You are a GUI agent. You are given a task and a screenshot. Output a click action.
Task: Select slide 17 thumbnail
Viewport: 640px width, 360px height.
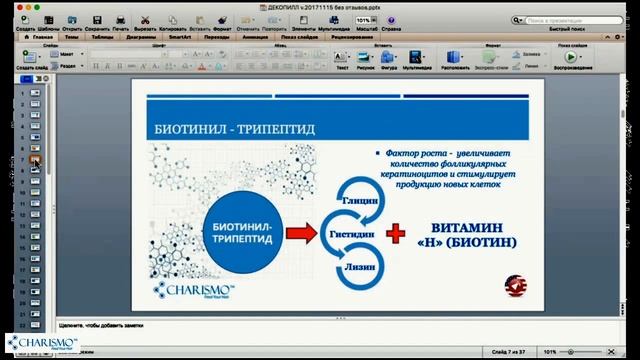(36, 270)
